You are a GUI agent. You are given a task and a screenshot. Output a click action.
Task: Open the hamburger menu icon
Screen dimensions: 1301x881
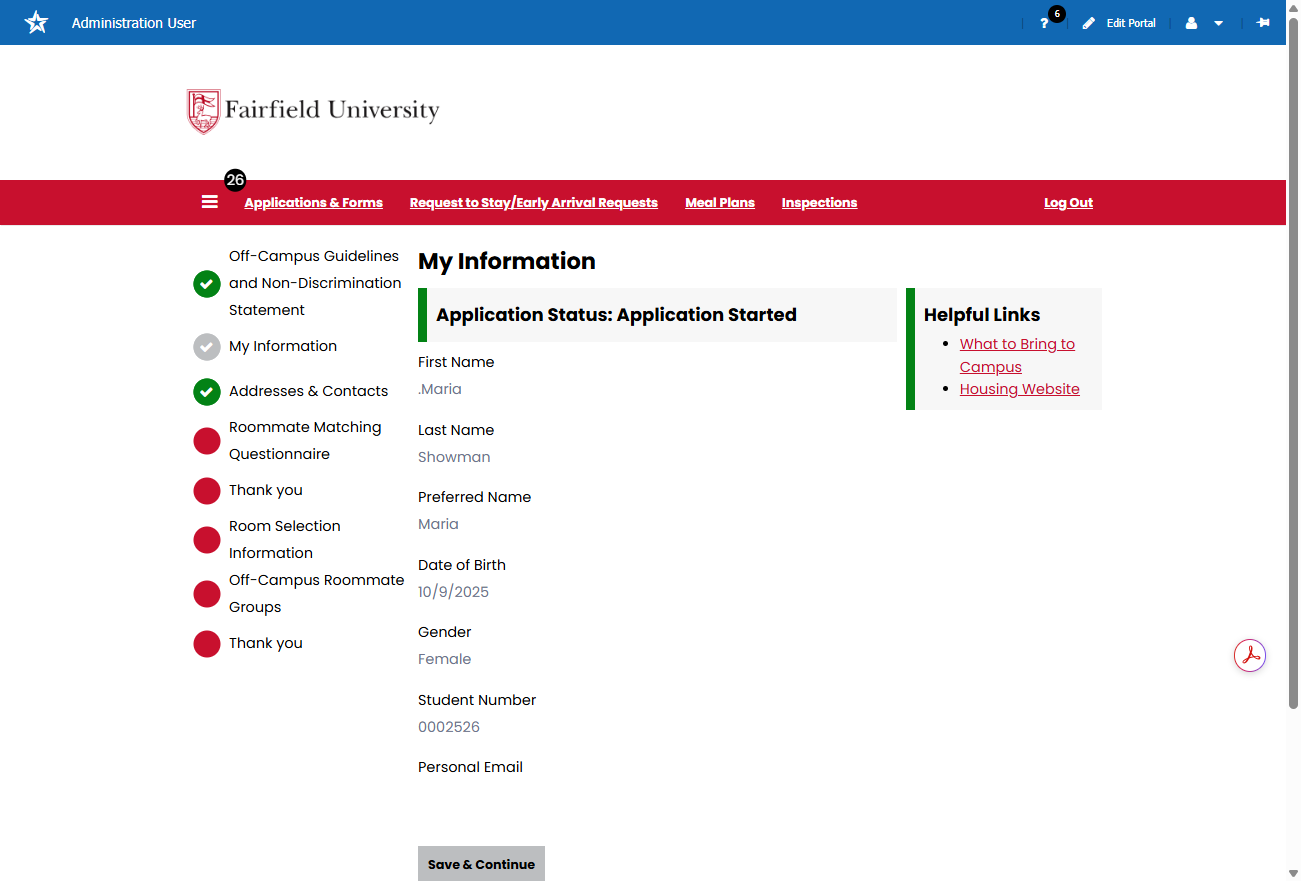click(210, 201)
